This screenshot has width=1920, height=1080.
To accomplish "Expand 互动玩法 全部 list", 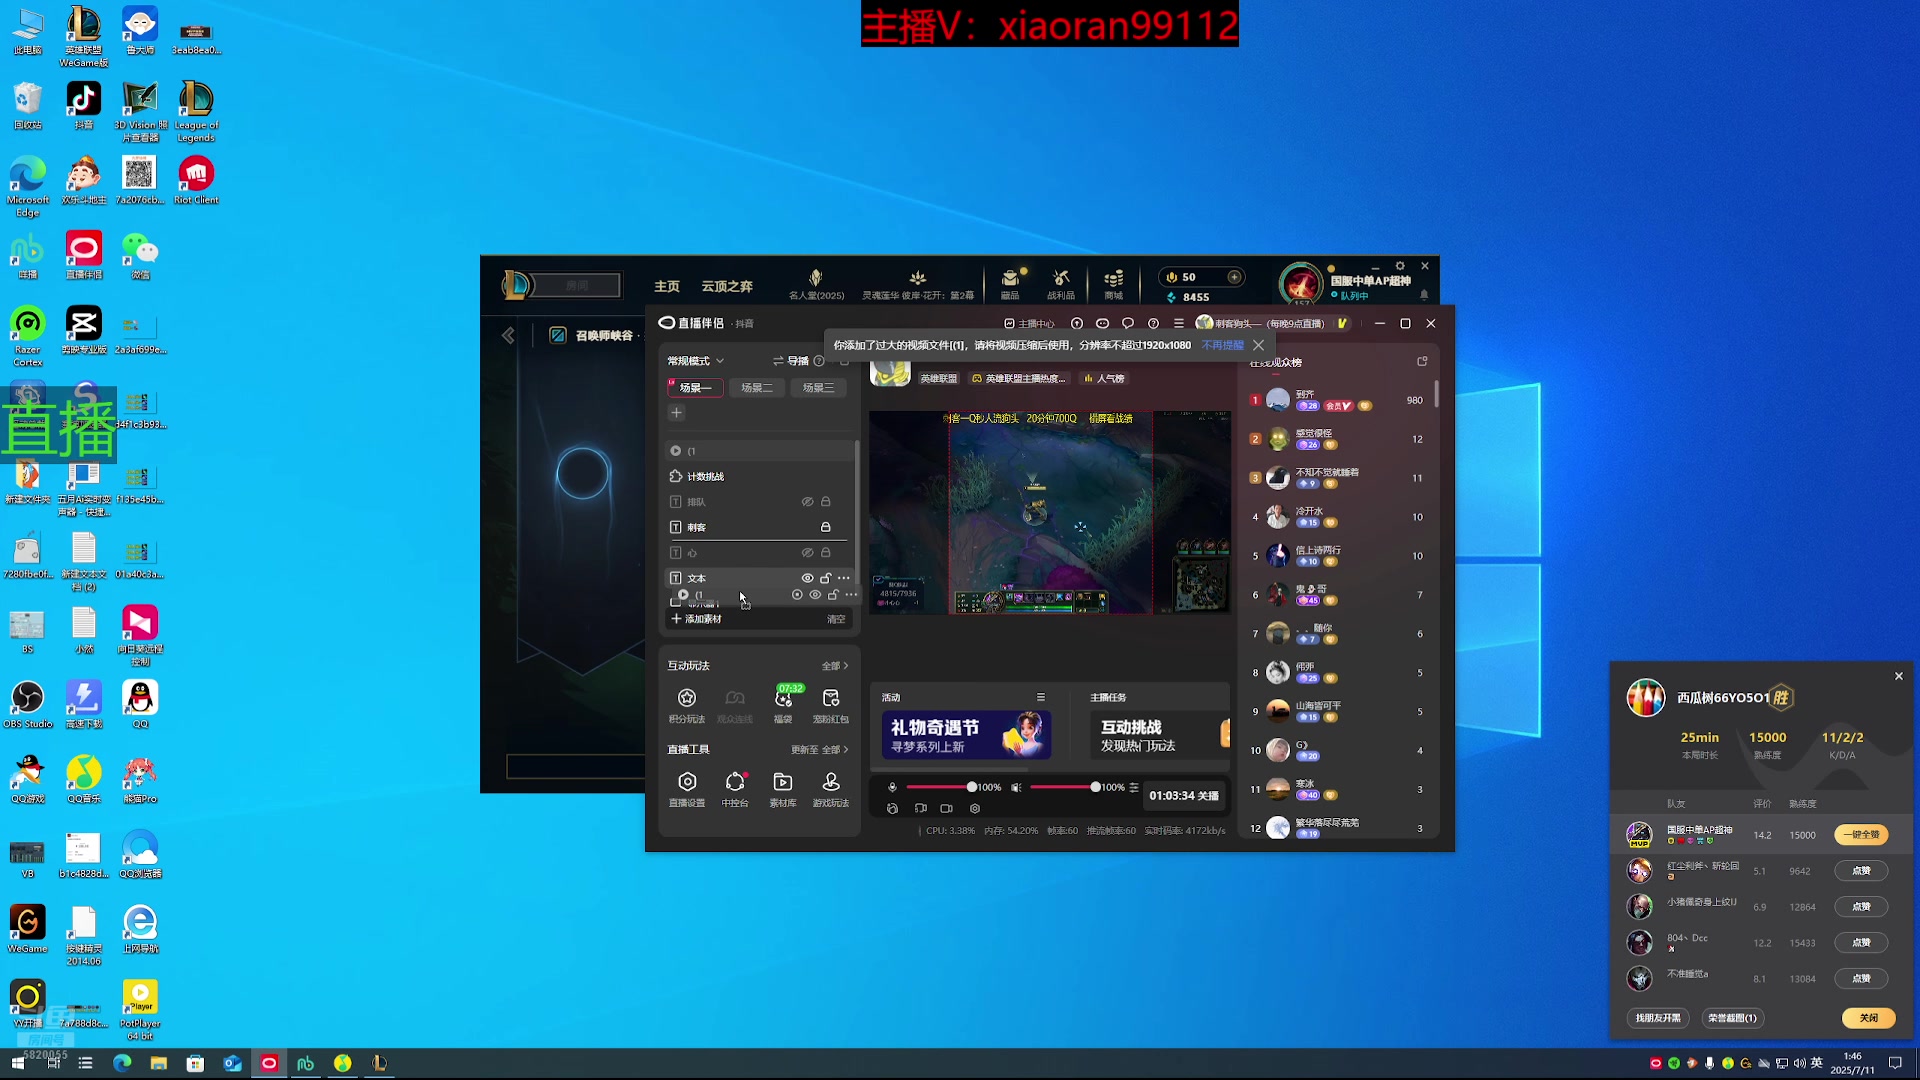I will point(835,666).
